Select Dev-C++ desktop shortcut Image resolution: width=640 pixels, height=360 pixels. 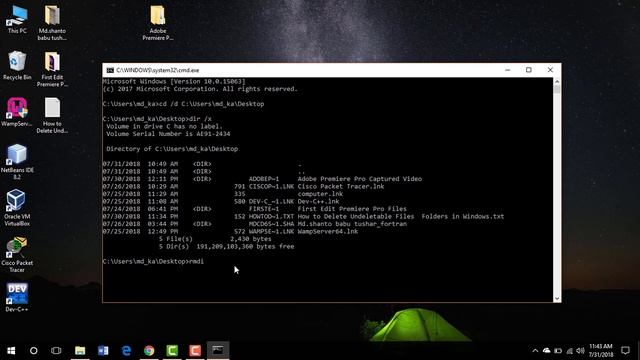[17, 298]
